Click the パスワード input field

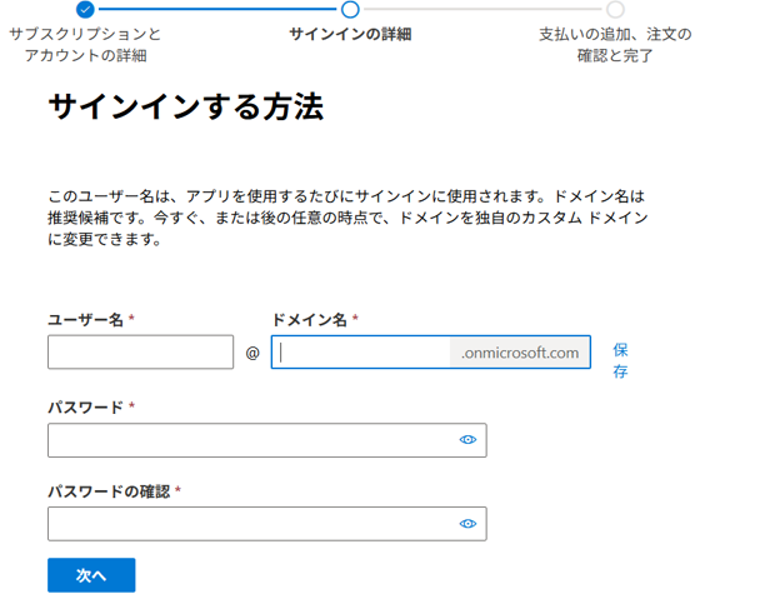click(267, 440)
